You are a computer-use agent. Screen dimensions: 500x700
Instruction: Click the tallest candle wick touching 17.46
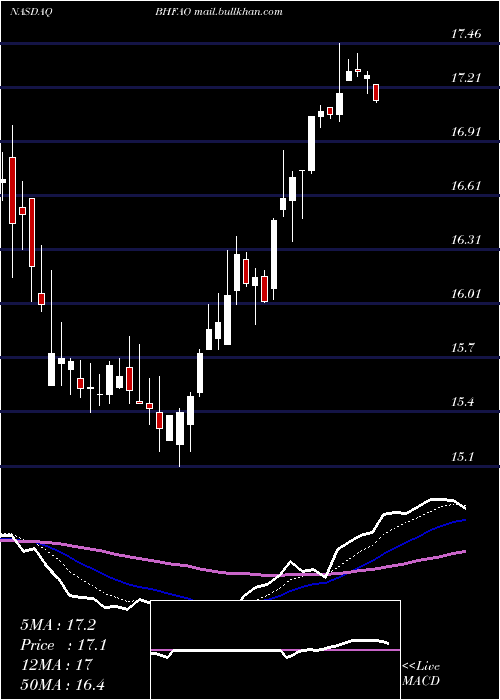(x=339, y=83)
